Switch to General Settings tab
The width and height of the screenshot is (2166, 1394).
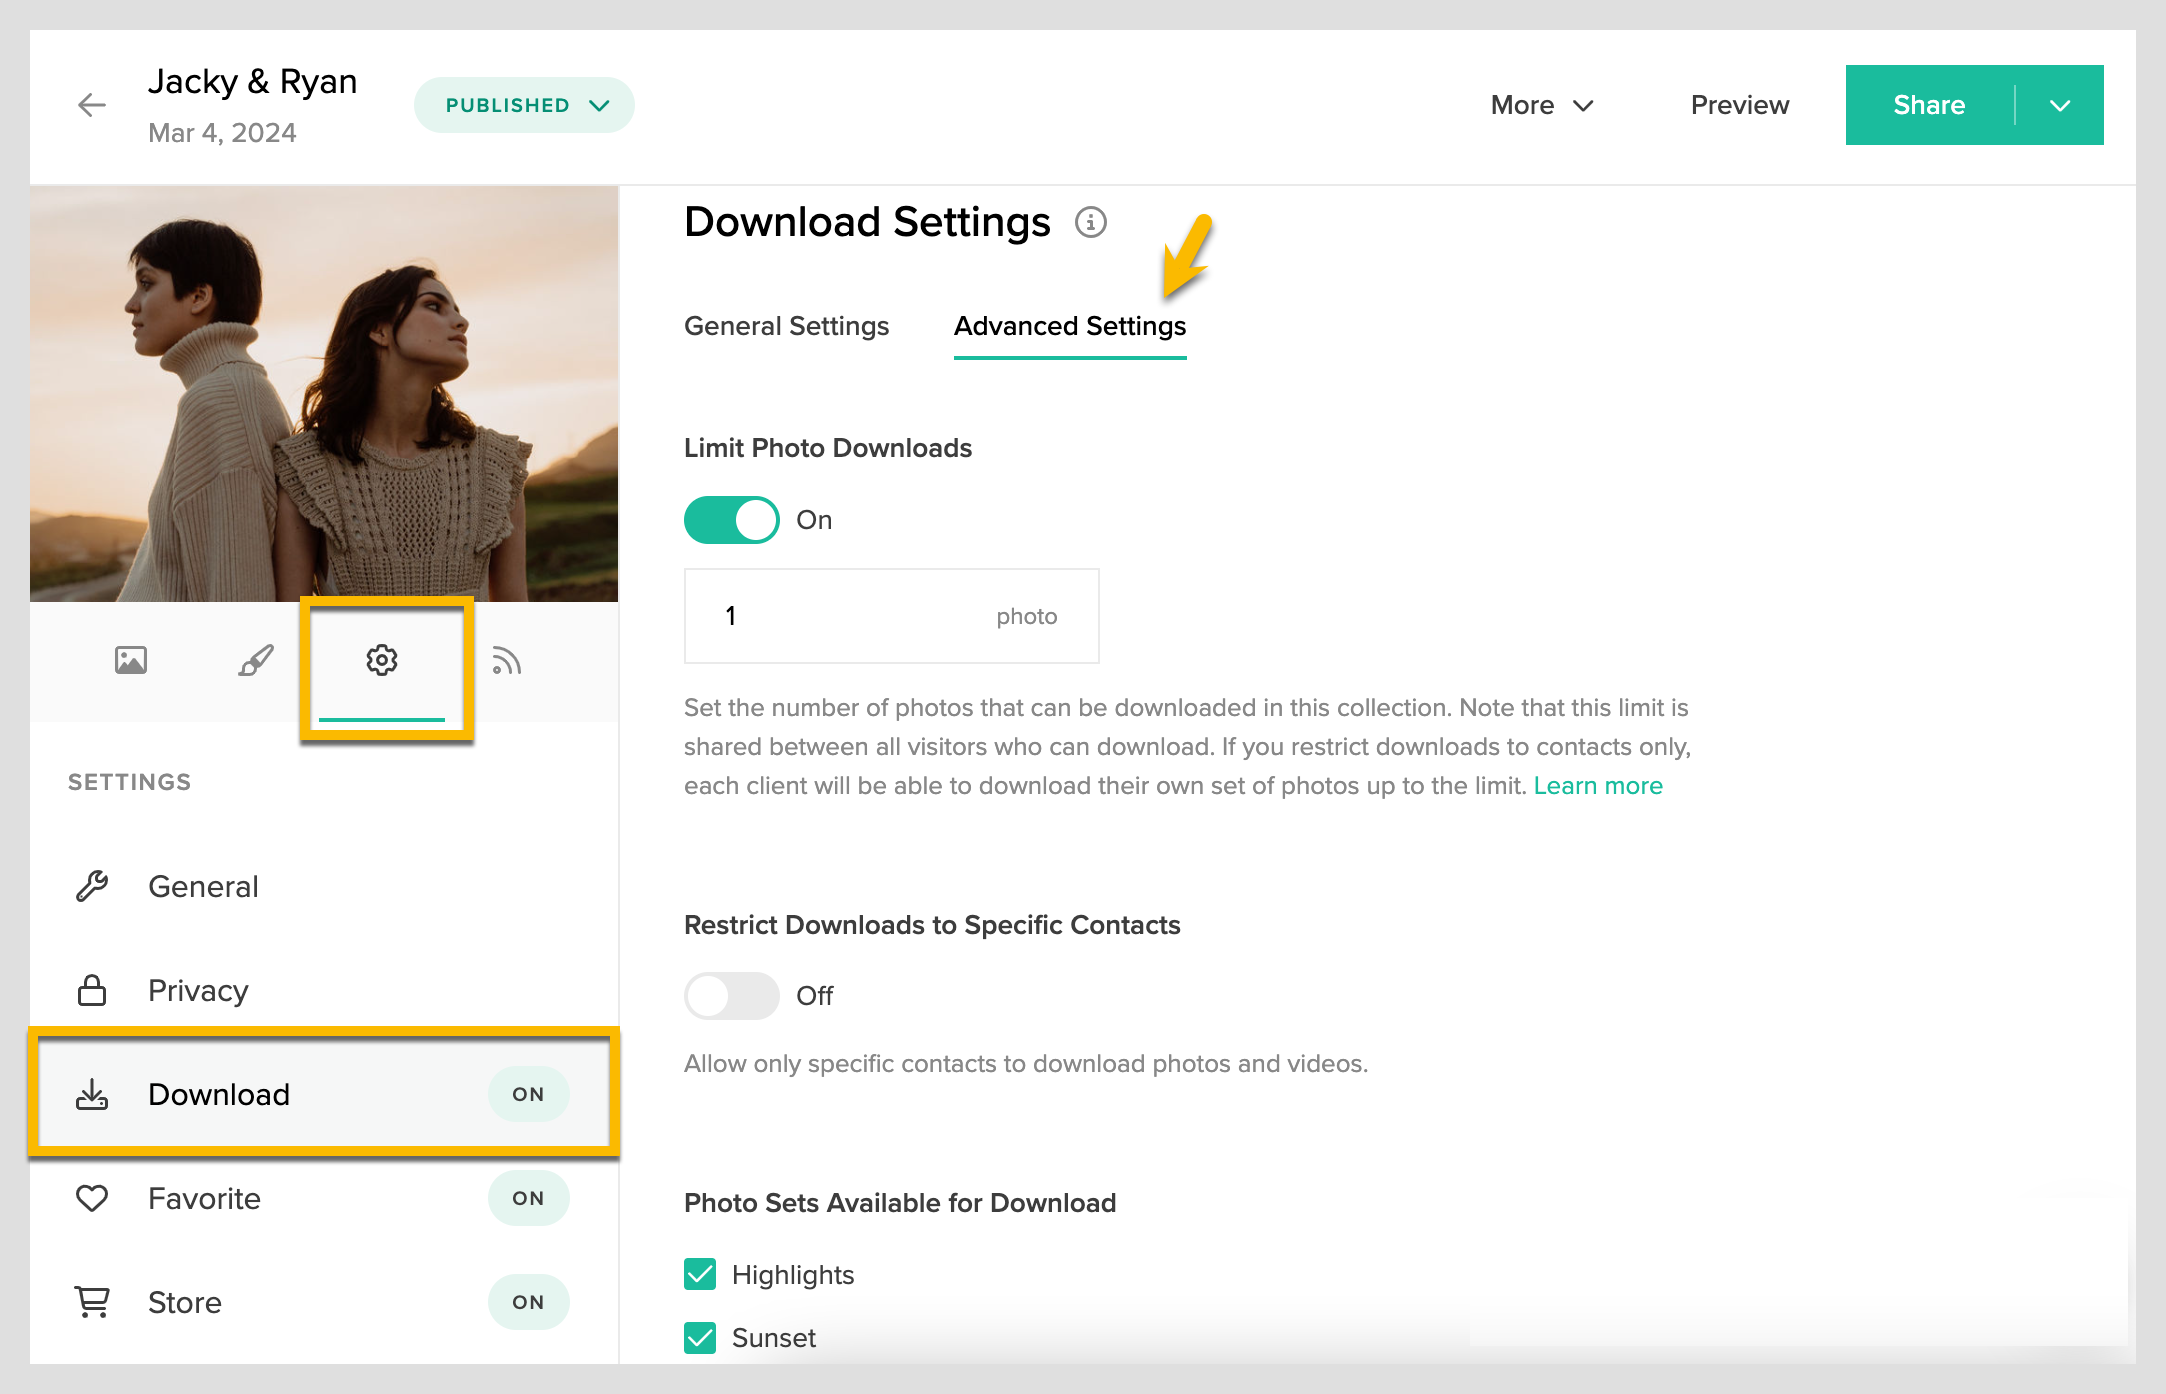[786, 326]
